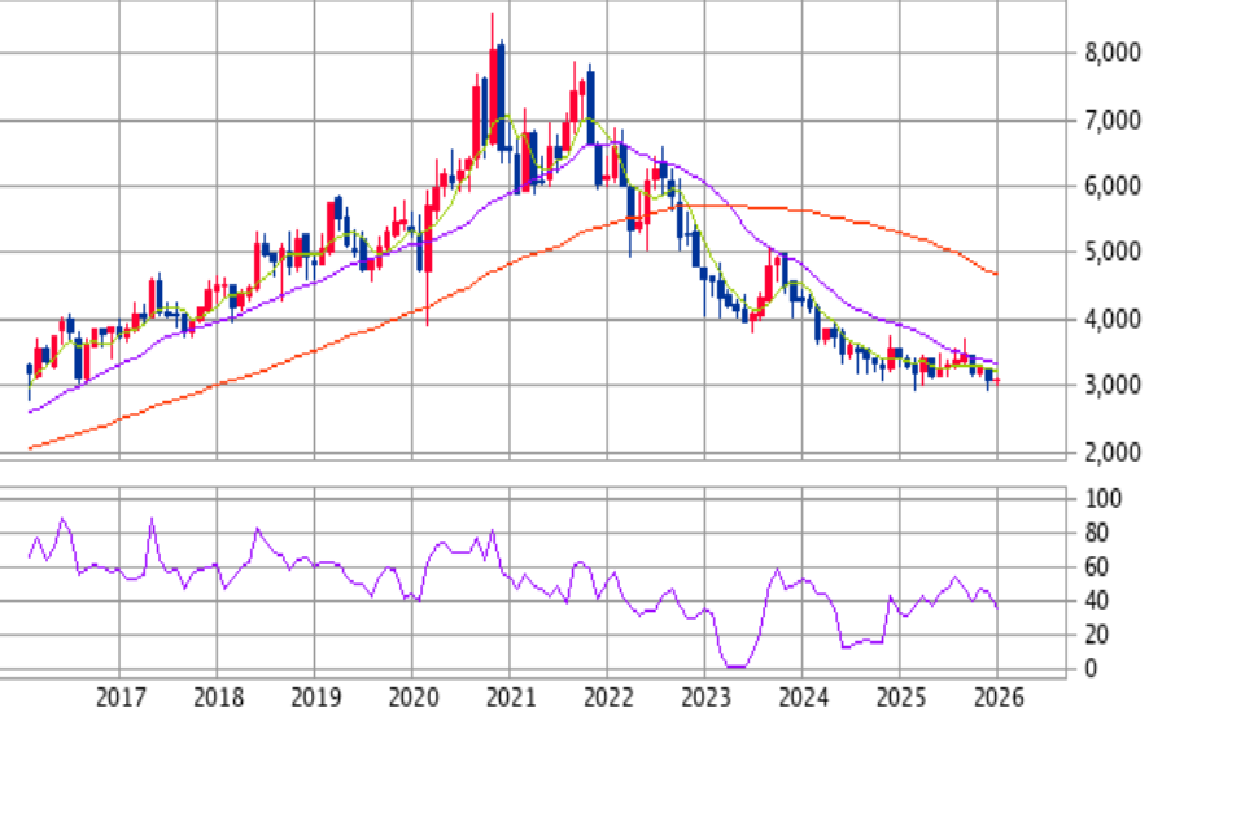The image size is (1260, 815).
Task: Click the orange moving average line's left start
Action: coord(31,448)
